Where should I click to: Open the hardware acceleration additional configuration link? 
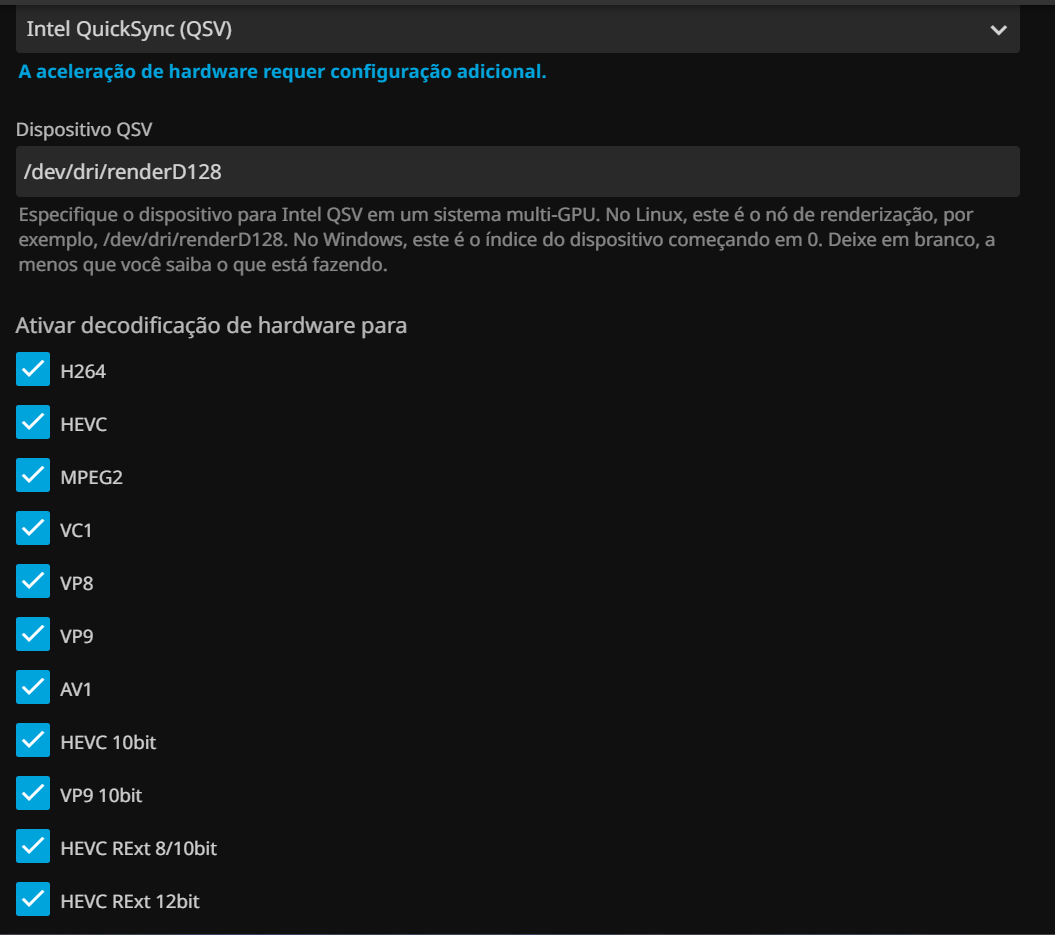click(282, 72)
